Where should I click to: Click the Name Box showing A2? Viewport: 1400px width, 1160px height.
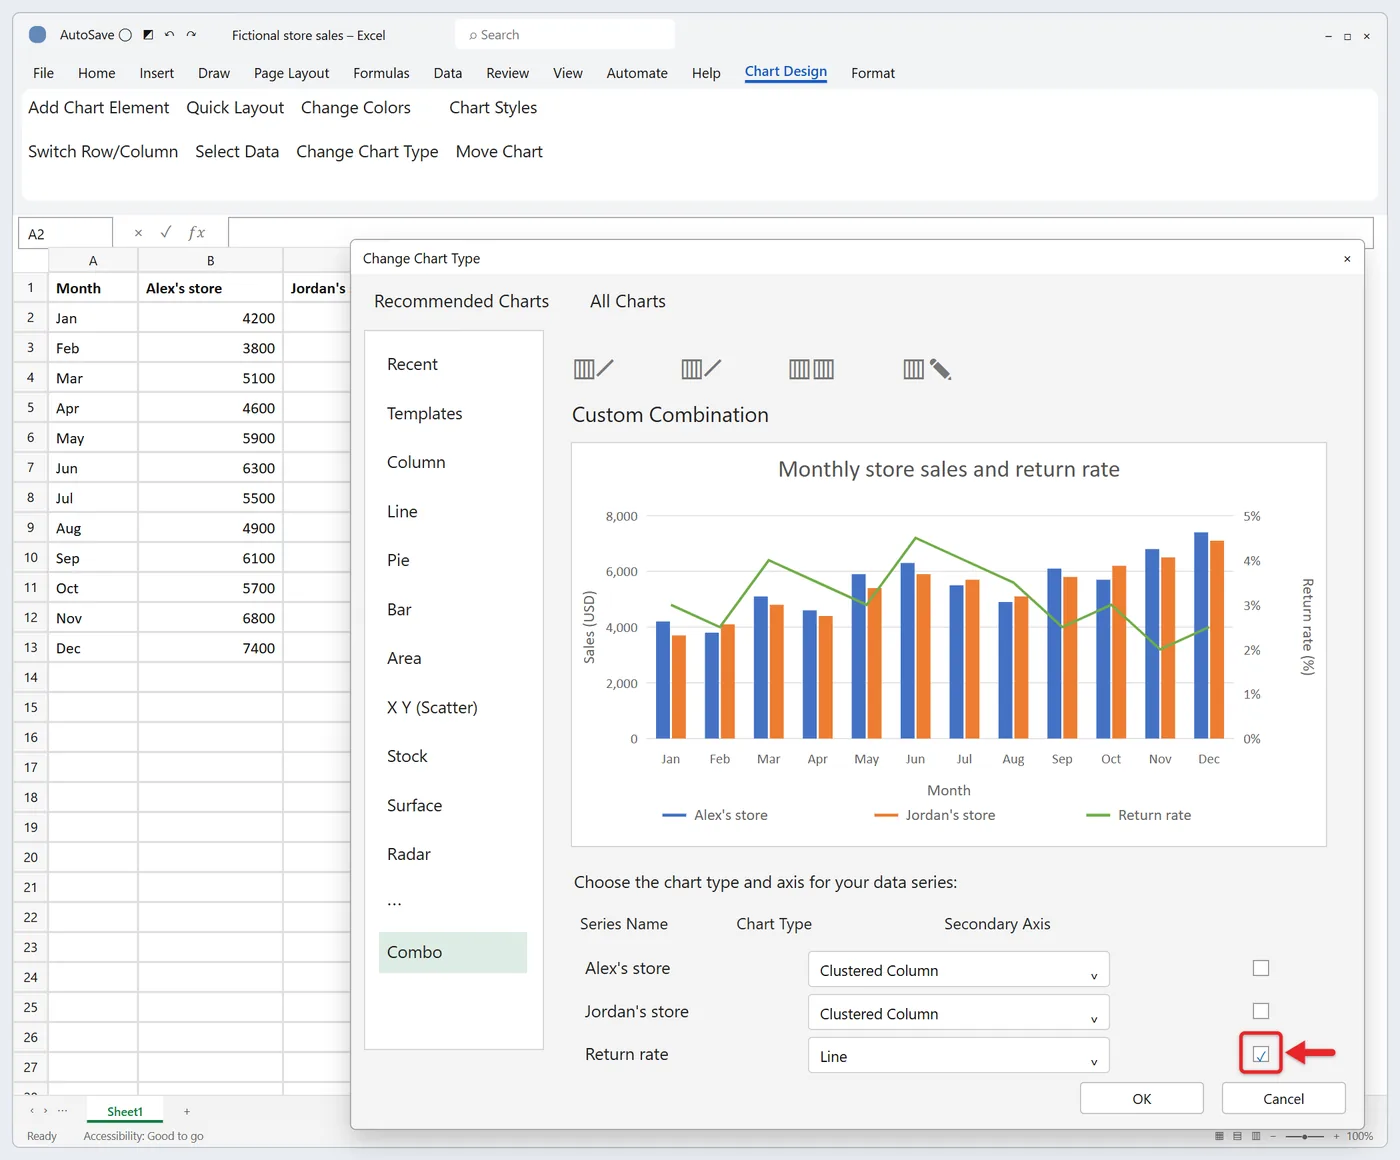coord(65,233)
